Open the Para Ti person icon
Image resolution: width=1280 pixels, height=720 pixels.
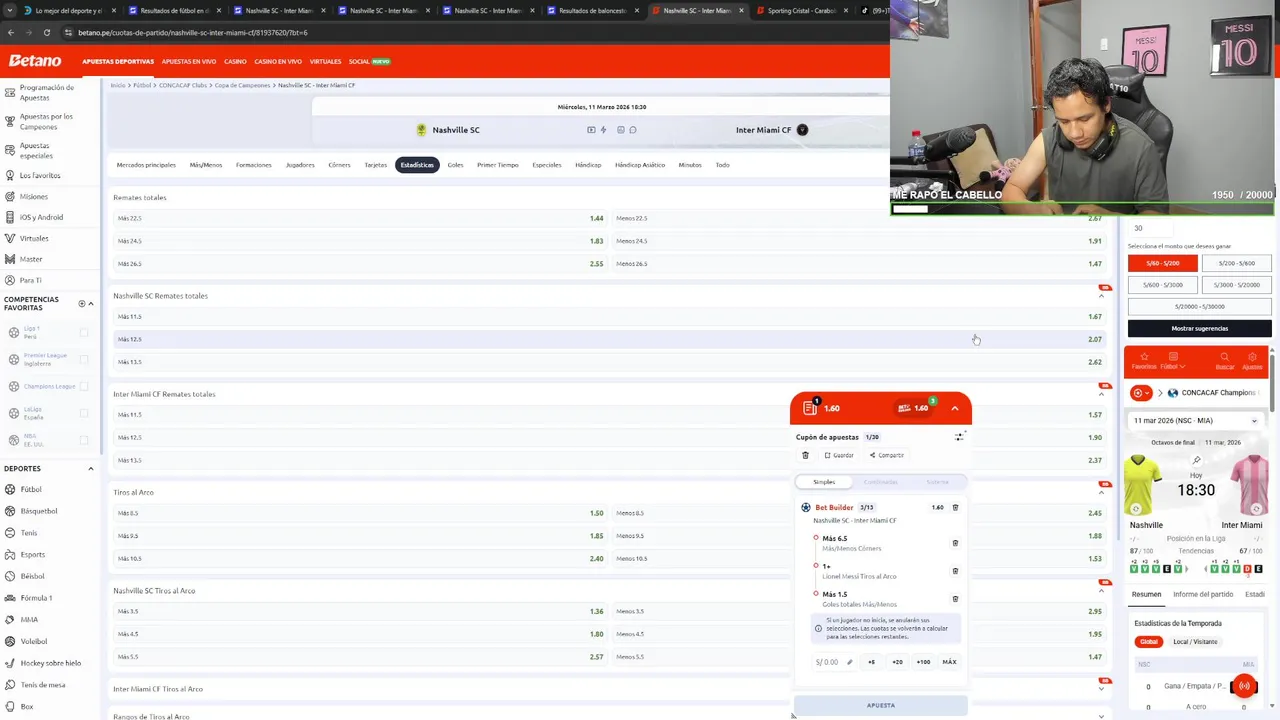coord(10,280)
